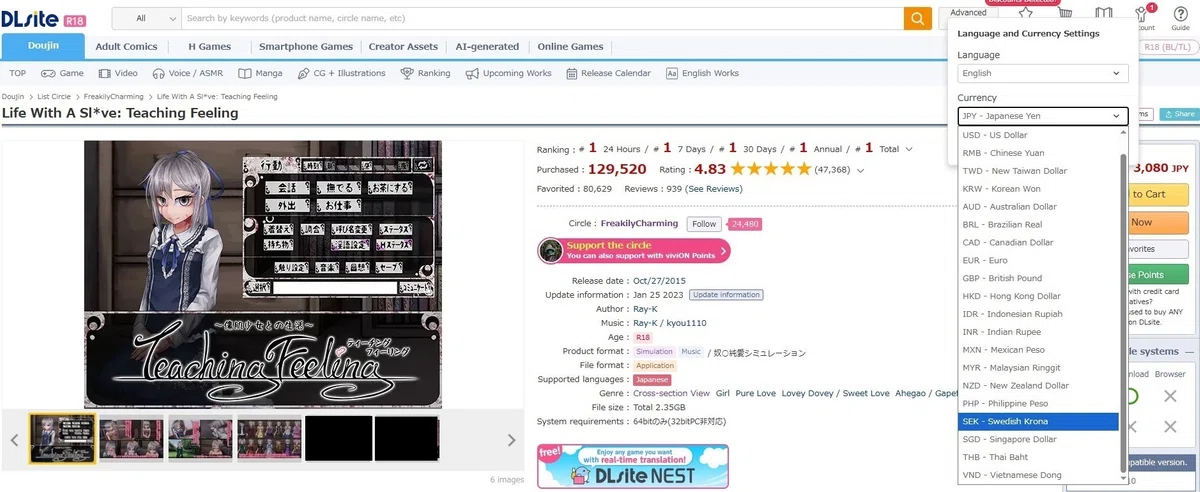1200x492 pixels.
Task: Click the orange search magnifier button
Action: click(917, 18)
